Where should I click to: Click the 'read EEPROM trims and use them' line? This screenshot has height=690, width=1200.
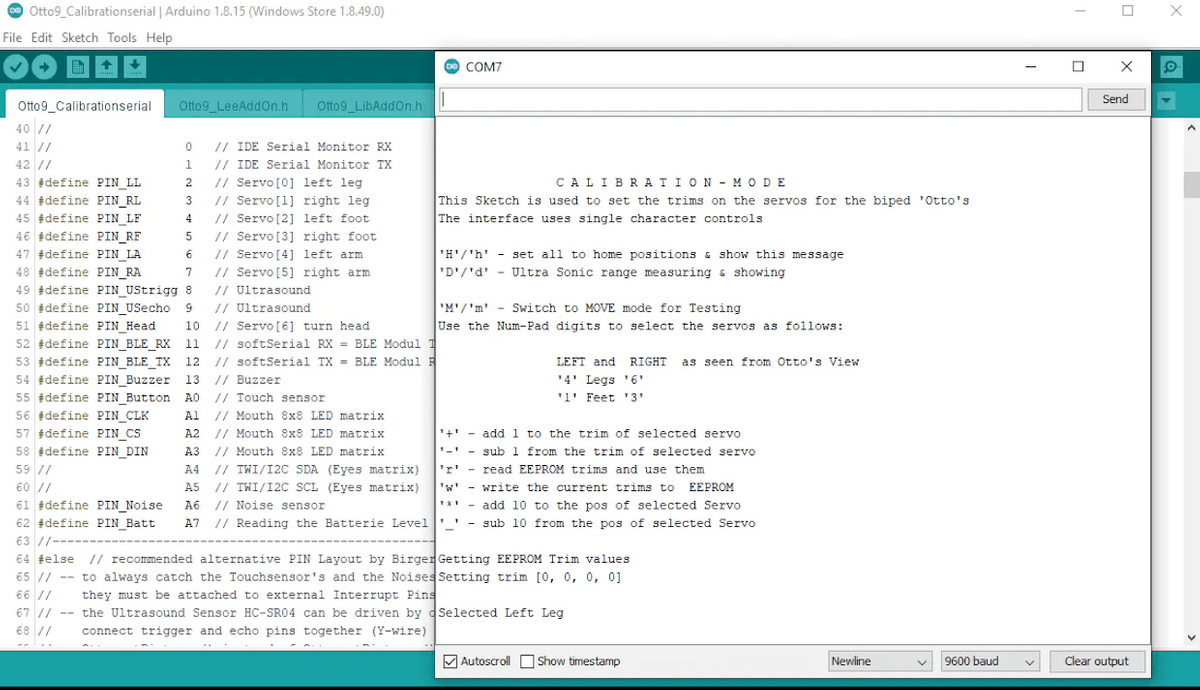(x=572, y=470)
